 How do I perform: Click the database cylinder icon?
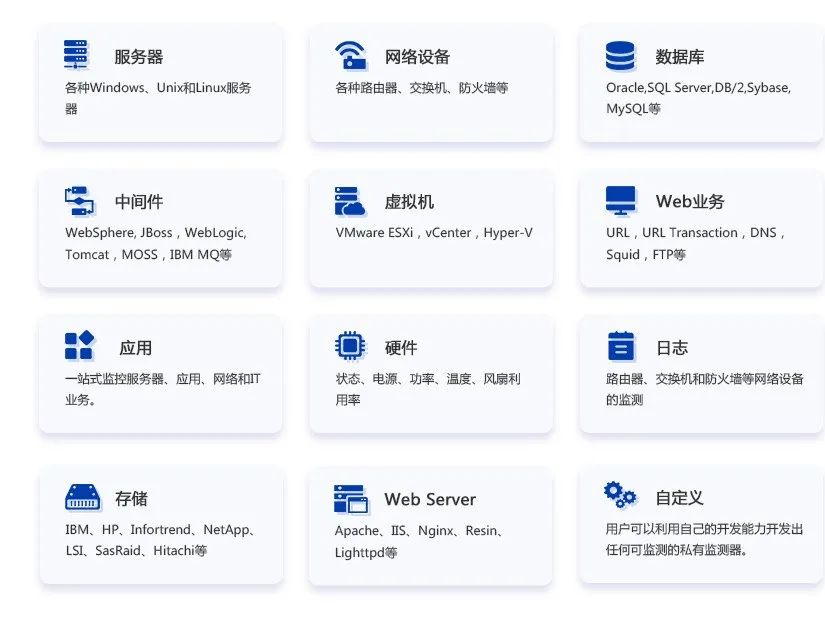(620, 56)
